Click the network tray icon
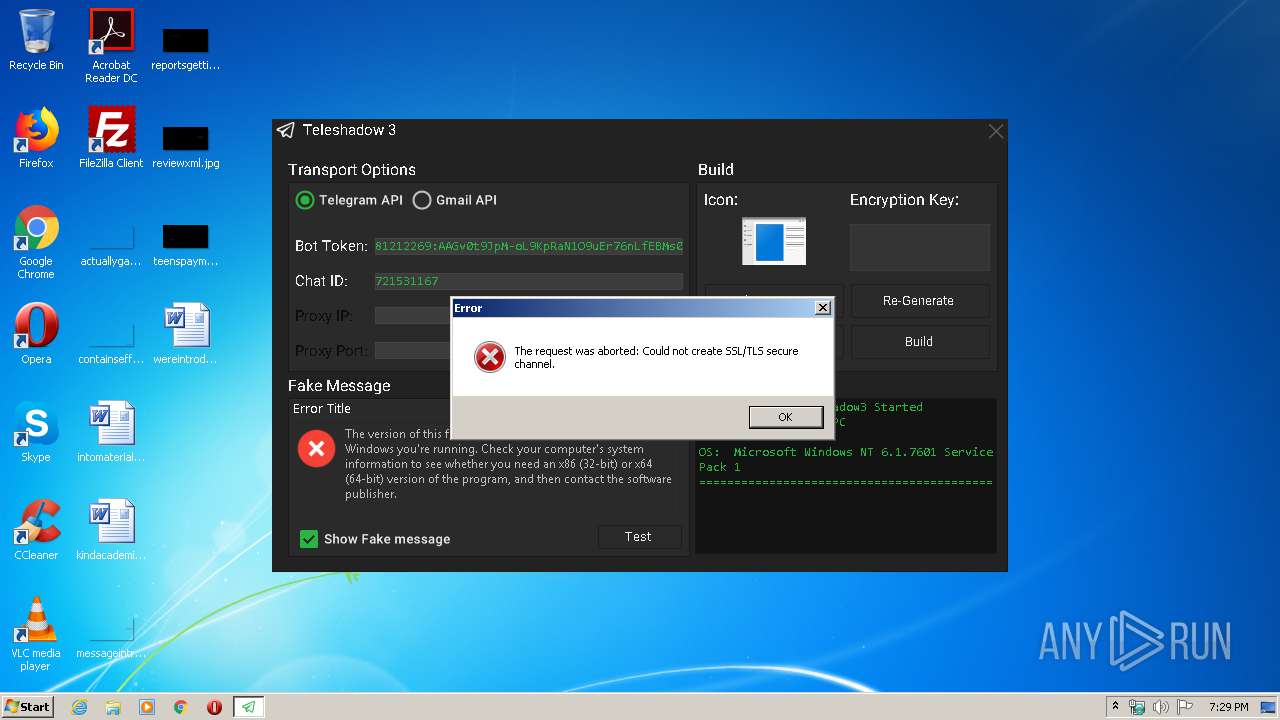 click(x=1137, y=707)
